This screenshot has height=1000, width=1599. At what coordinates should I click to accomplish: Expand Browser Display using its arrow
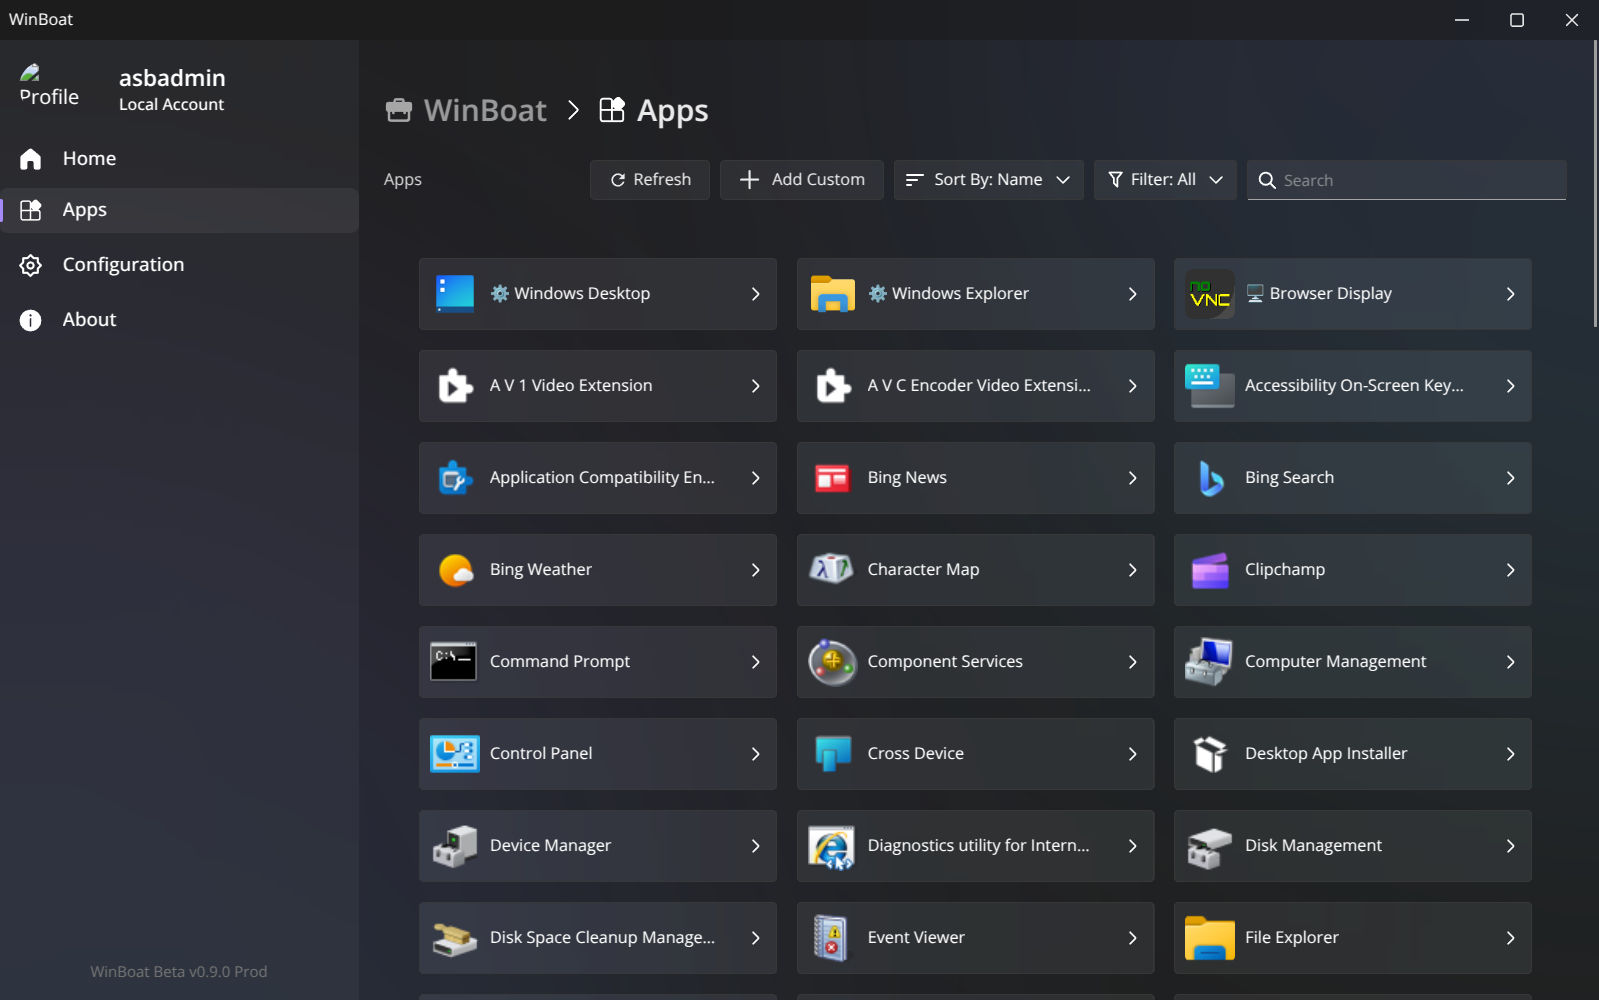coord(1510,294)
